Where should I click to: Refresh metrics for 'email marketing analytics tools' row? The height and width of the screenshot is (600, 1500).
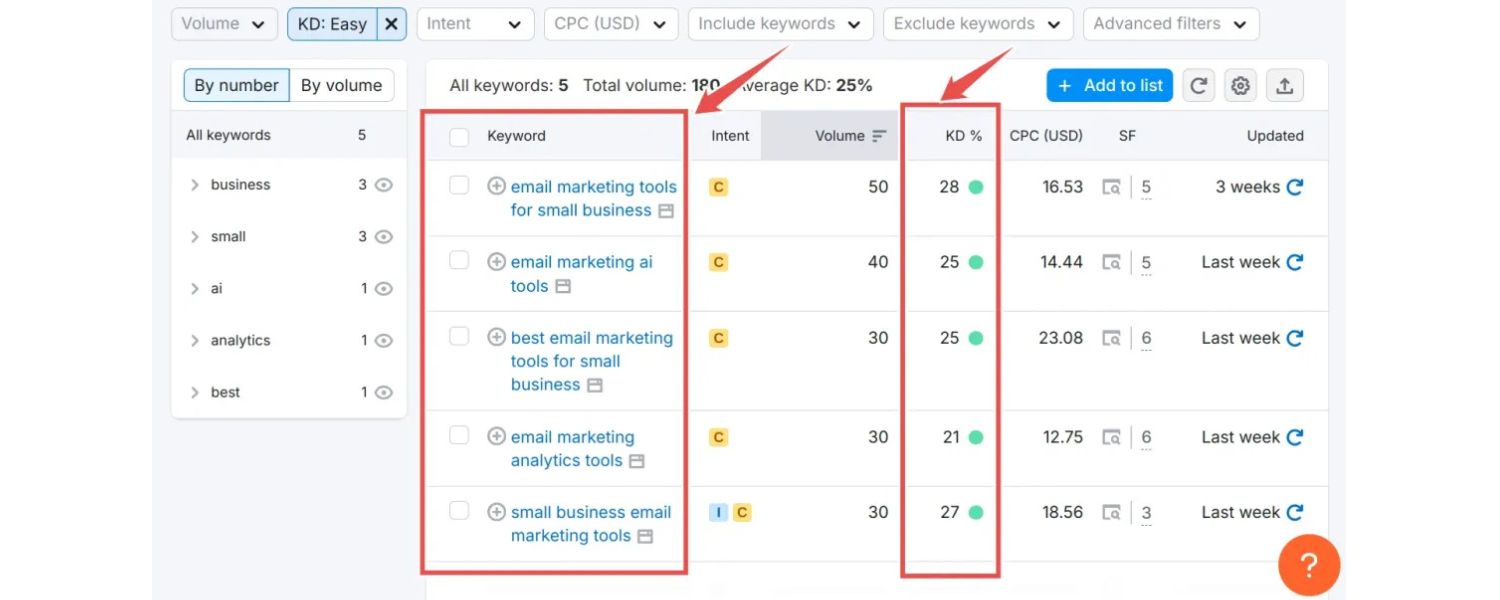(1295, 437)
